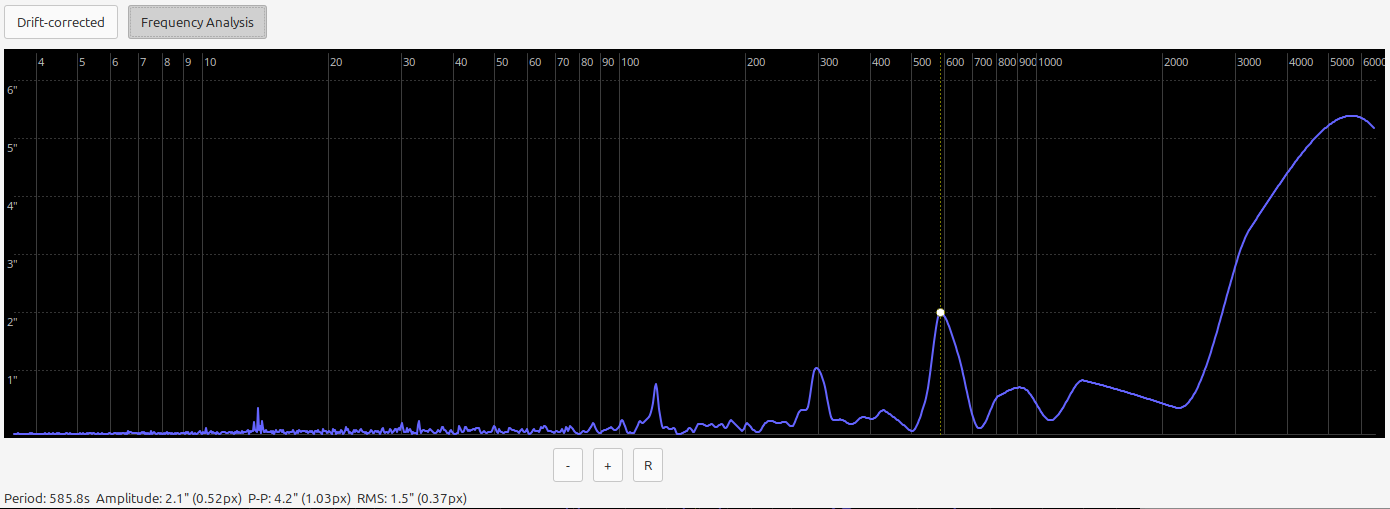Click the Period: 585.8s status text

click(x=47, y=497)
